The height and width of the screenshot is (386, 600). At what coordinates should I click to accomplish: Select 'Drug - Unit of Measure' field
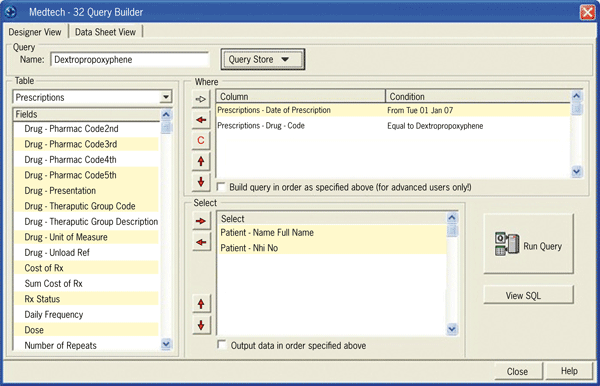pos(86,237)
